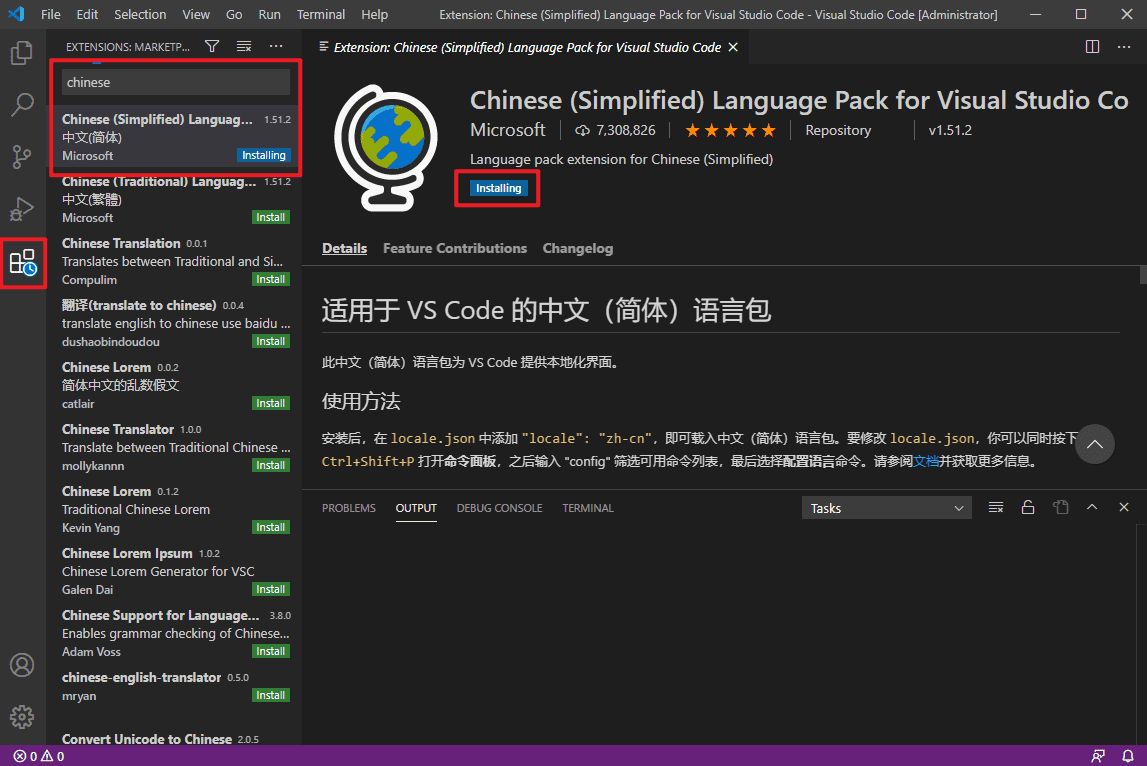Clear extensions search results icon
This screenshot has width=1147, height=766.
244,46
